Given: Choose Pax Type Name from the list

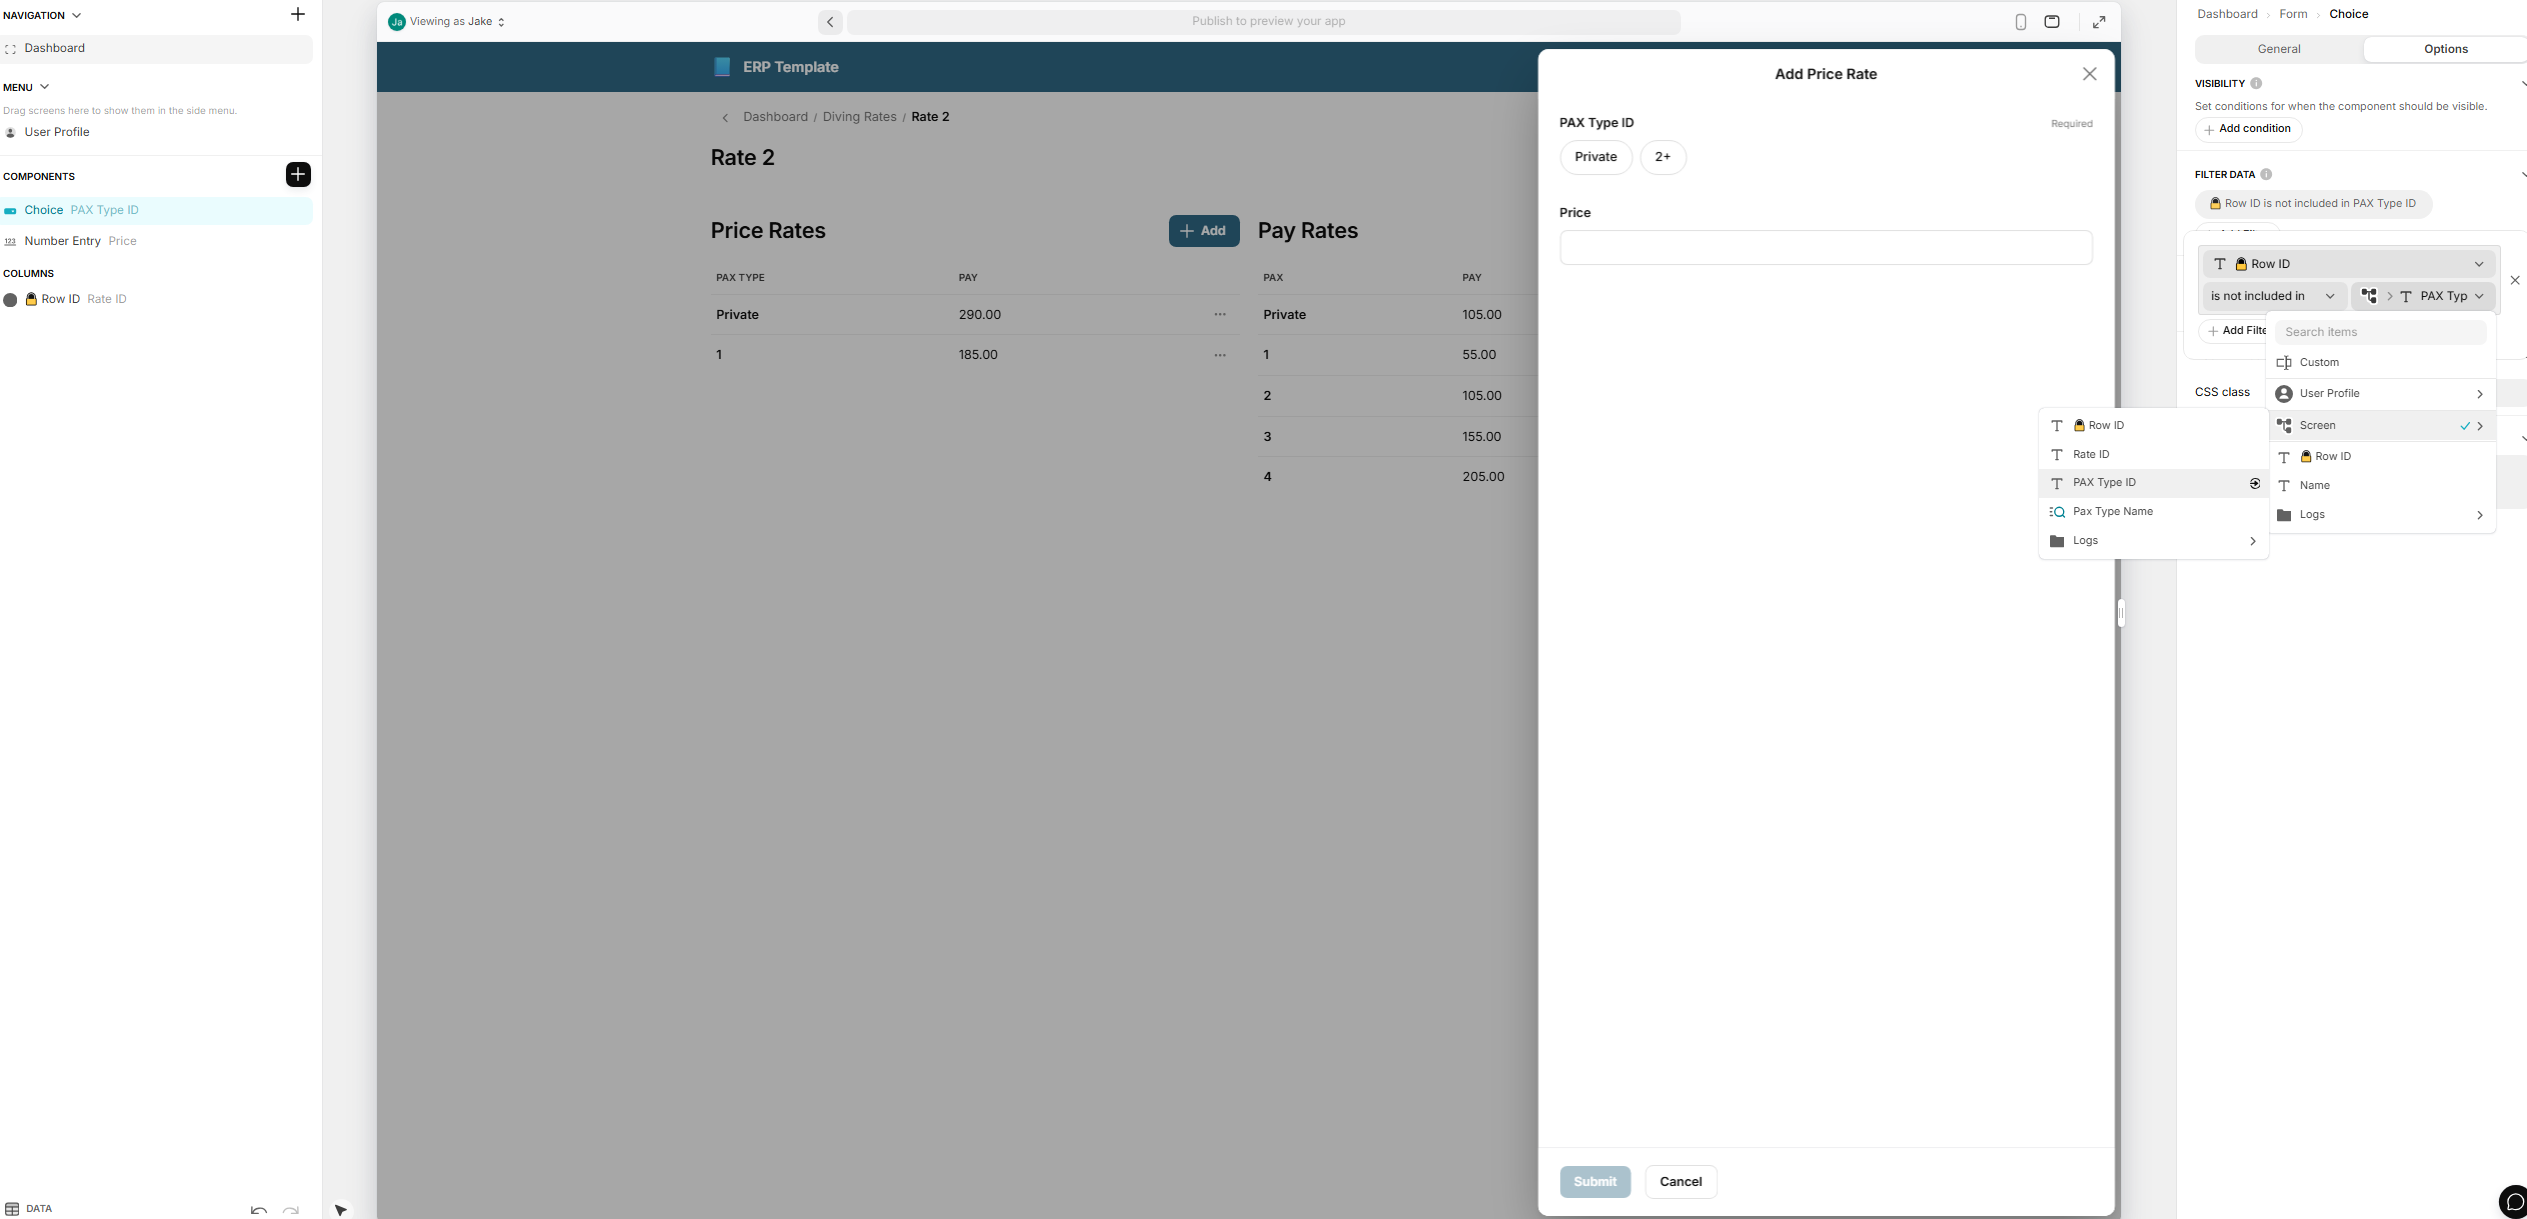Looking at the screenshot, I should pyautogui.click(x=2112, y=512).
